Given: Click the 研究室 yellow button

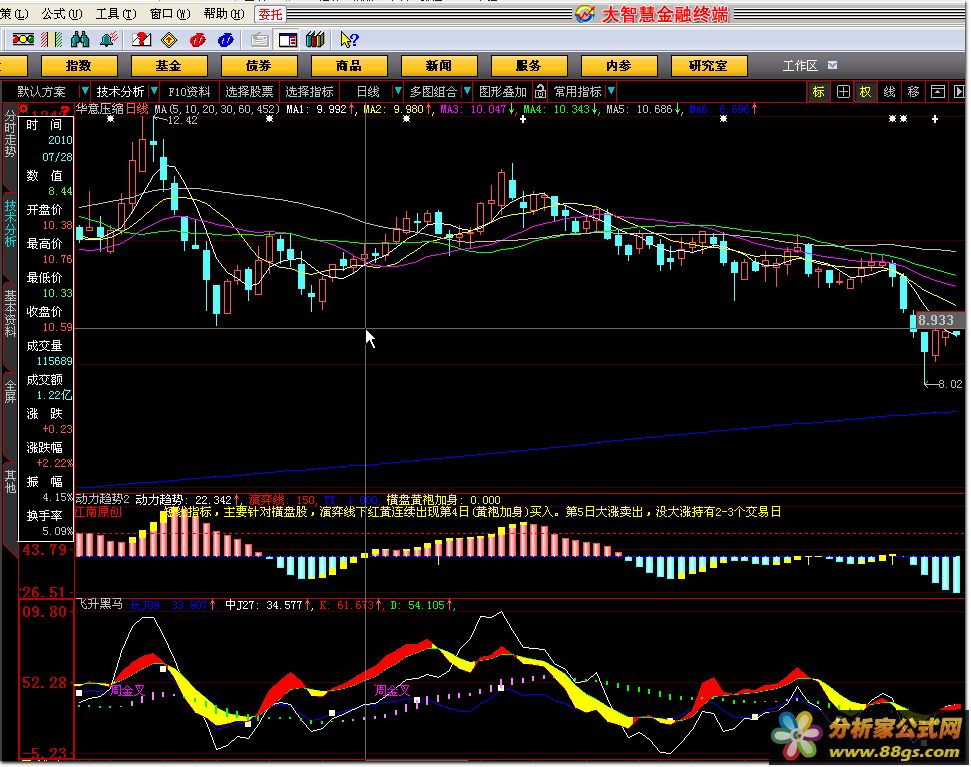Looking at the screenshot, I should [708, 66].
